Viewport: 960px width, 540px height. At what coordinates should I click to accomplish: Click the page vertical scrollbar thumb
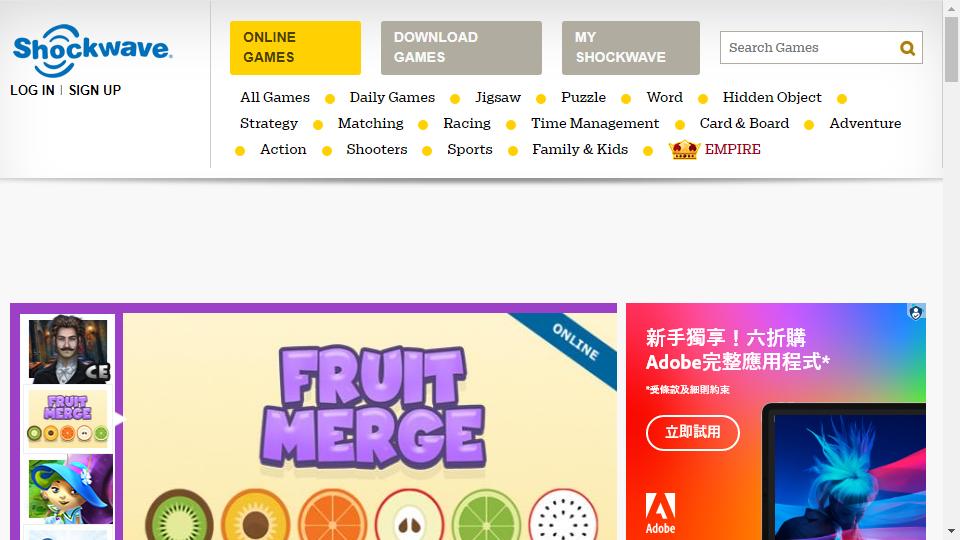[x=951, y=49]
